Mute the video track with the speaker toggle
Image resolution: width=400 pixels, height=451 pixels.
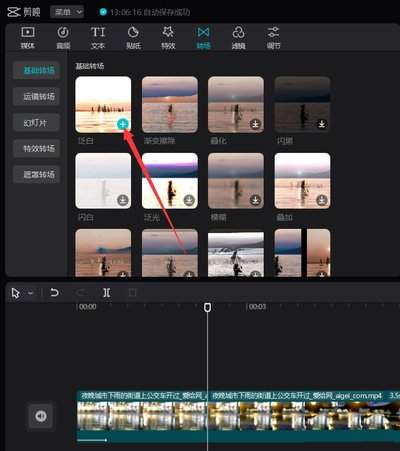(x=41, y=416)
